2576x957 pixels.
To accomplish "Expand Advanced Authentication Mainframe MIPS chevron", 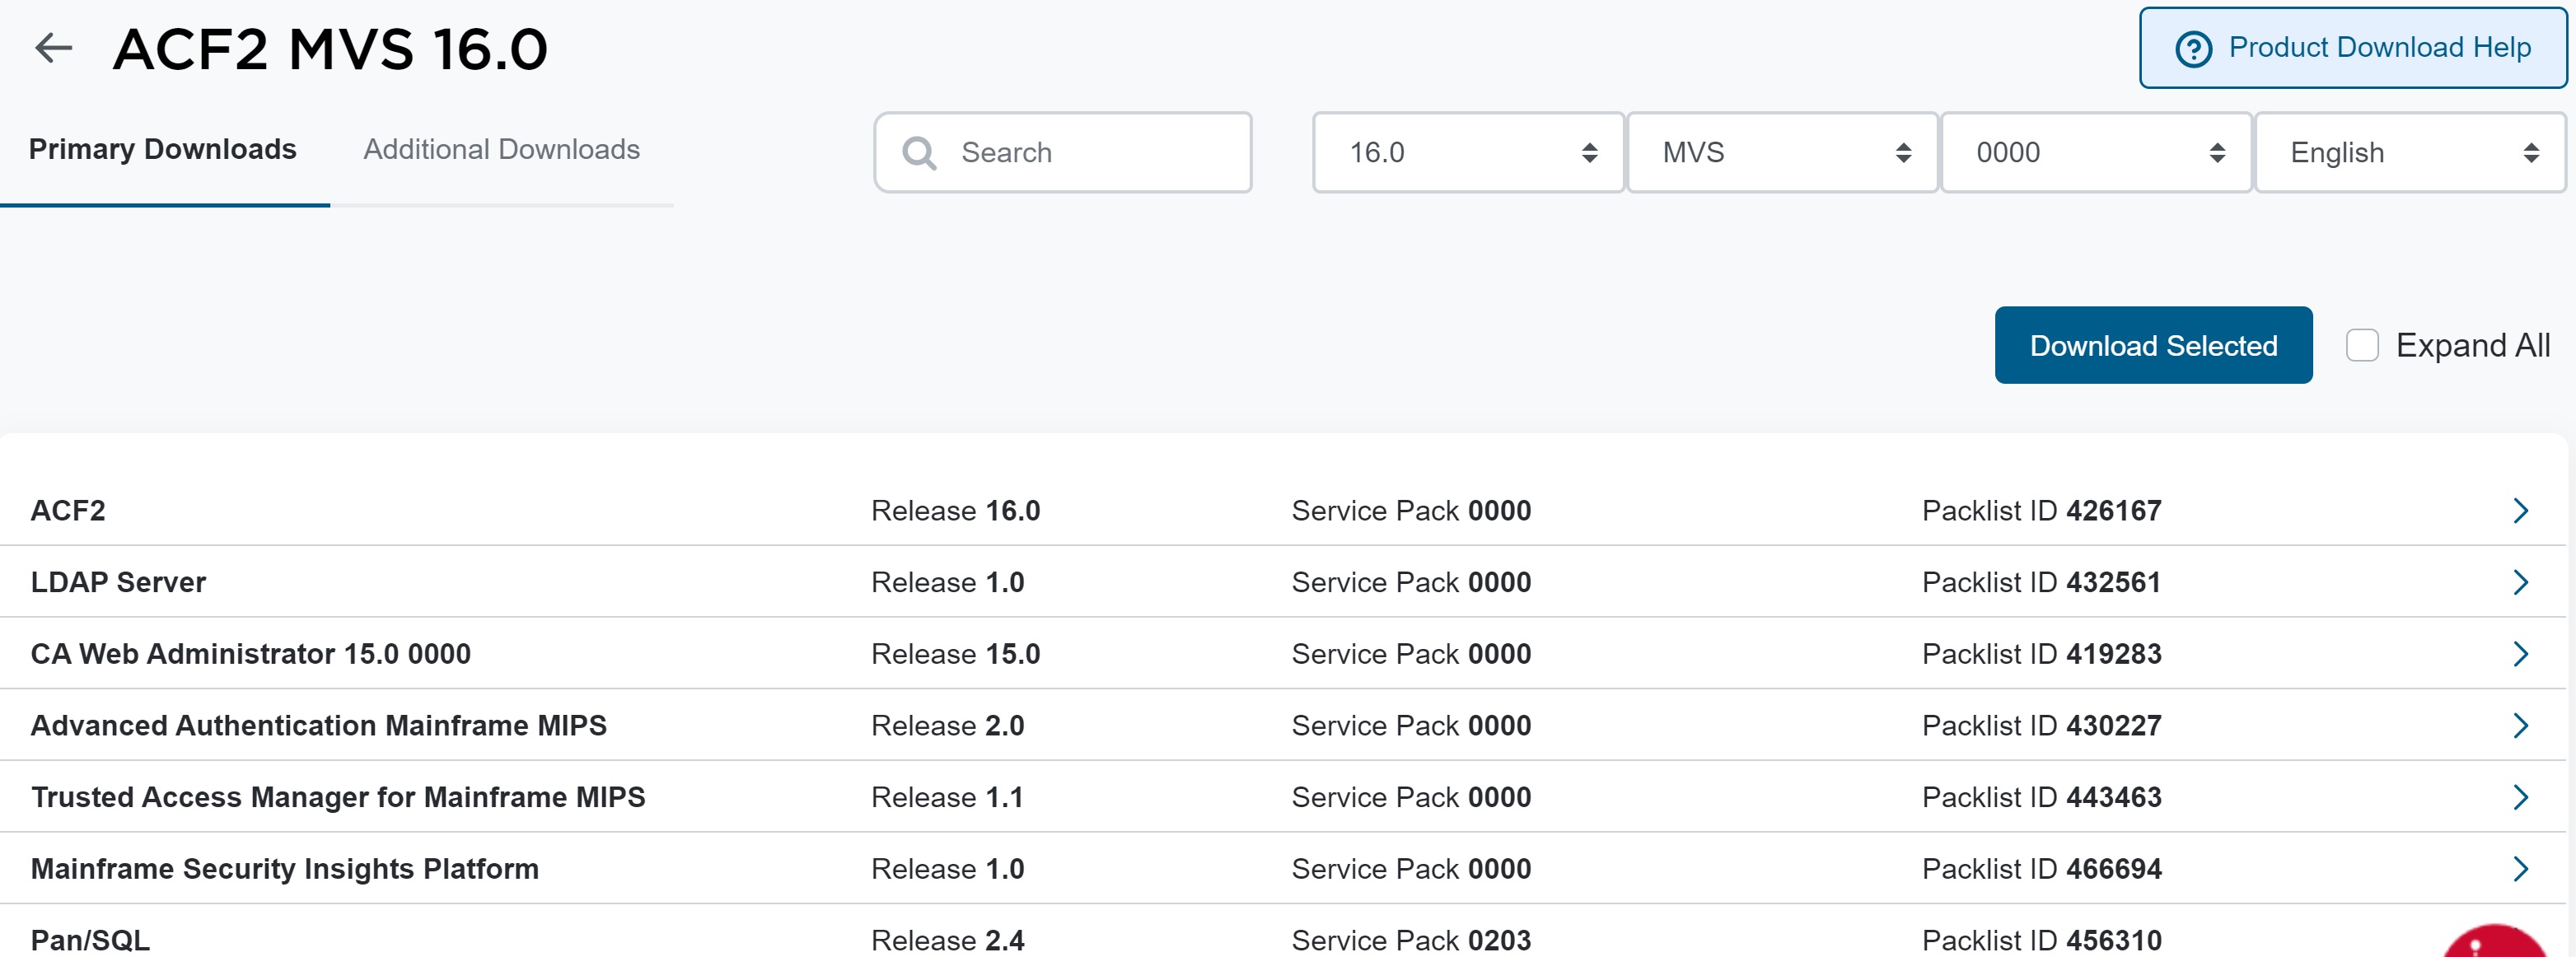I will click(x=2519, y=726).
